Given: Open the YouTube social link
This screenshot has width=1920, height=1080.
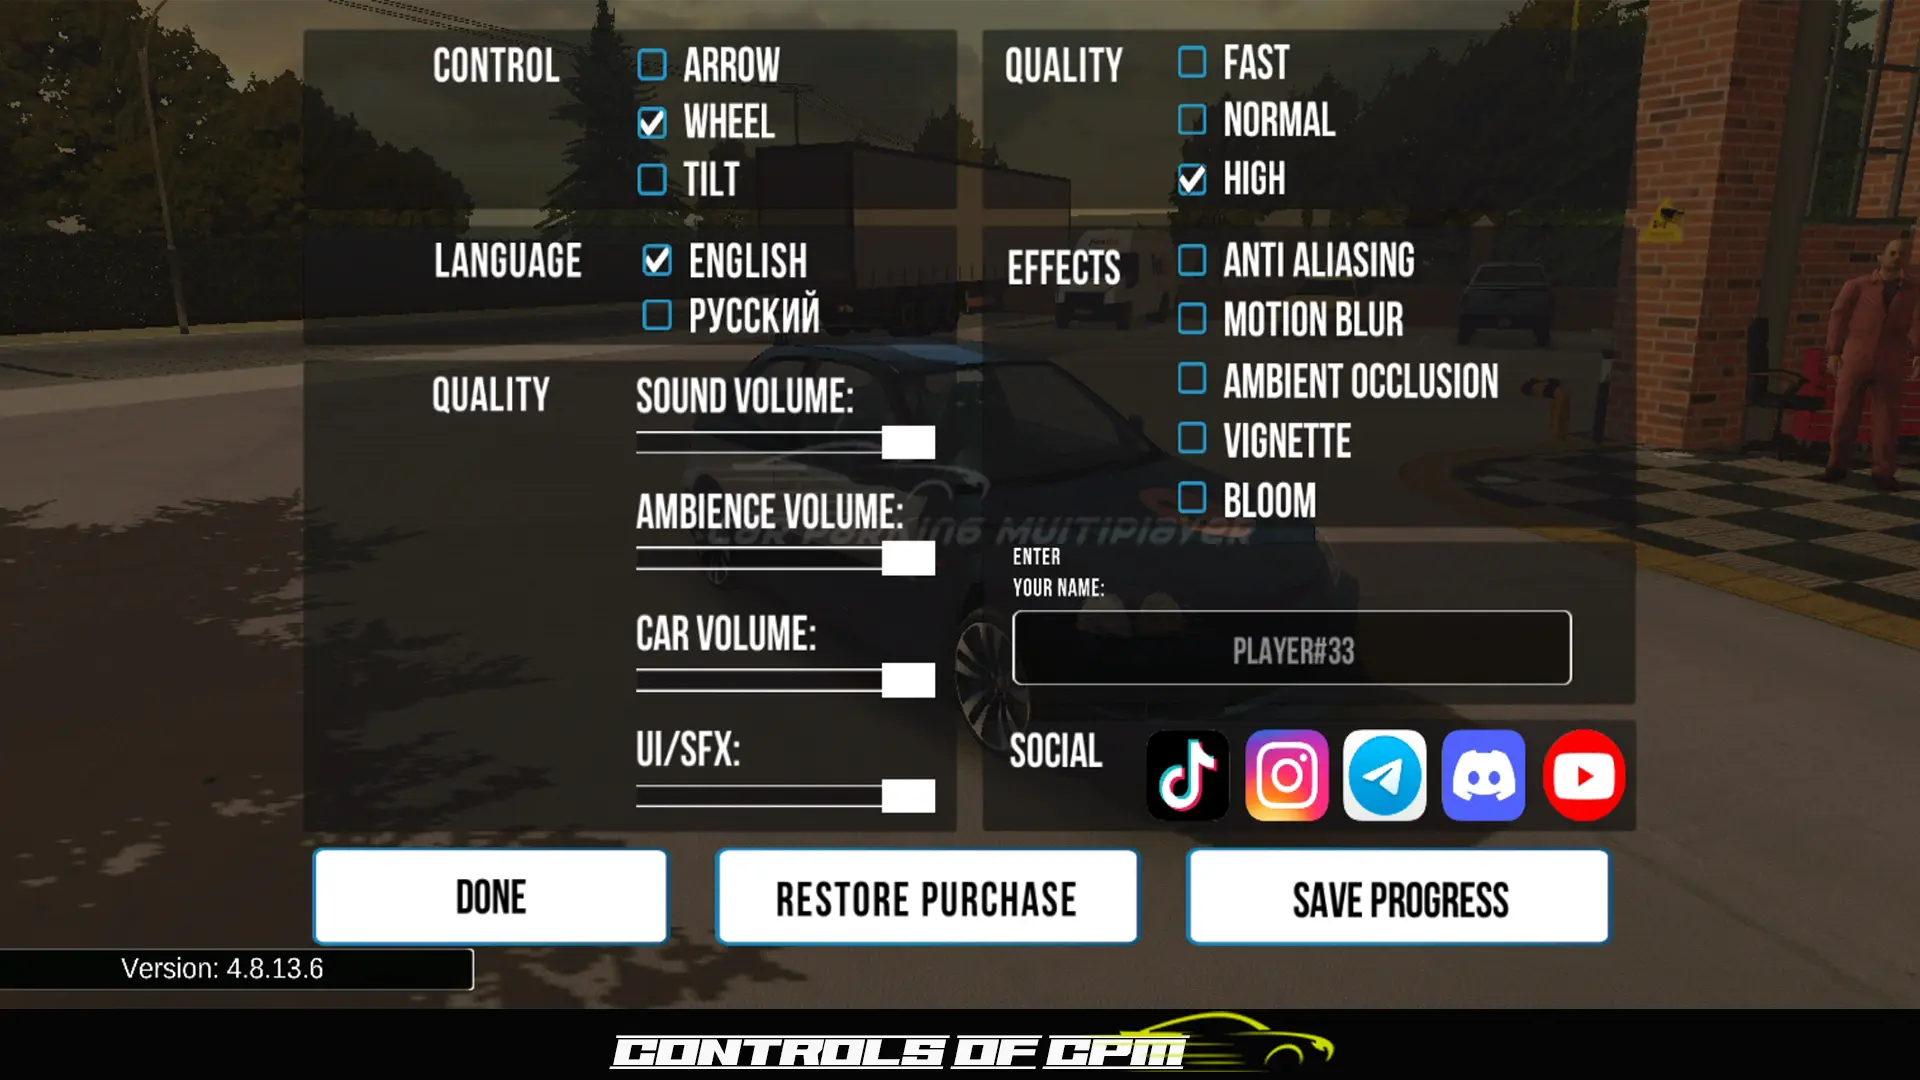Looking at the screenshot, I should 1585,774.
